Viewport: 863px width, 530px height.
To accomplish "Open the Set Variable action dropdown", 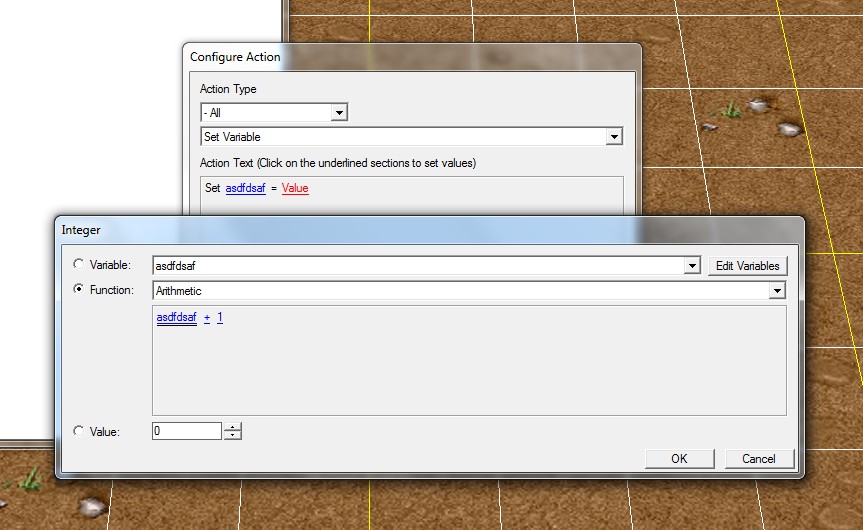I will [412, 136].
